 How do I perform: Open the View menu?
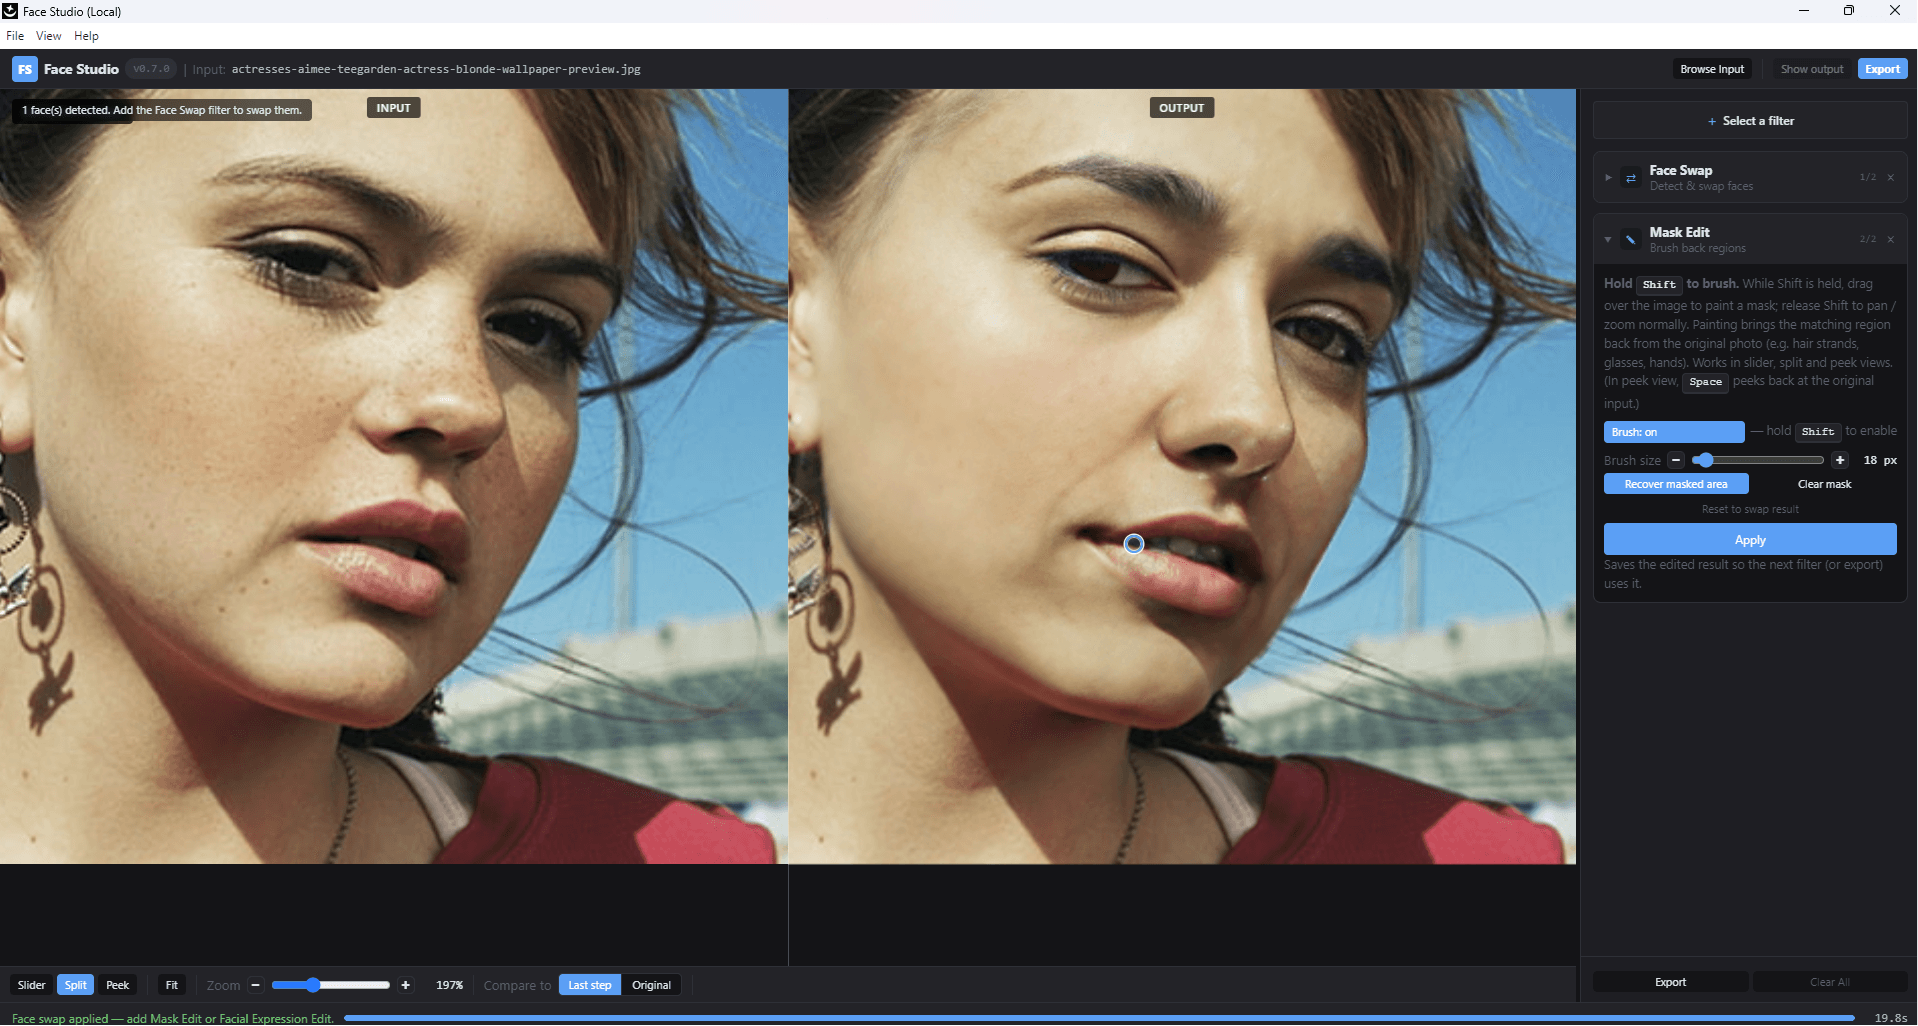(49, 36)
